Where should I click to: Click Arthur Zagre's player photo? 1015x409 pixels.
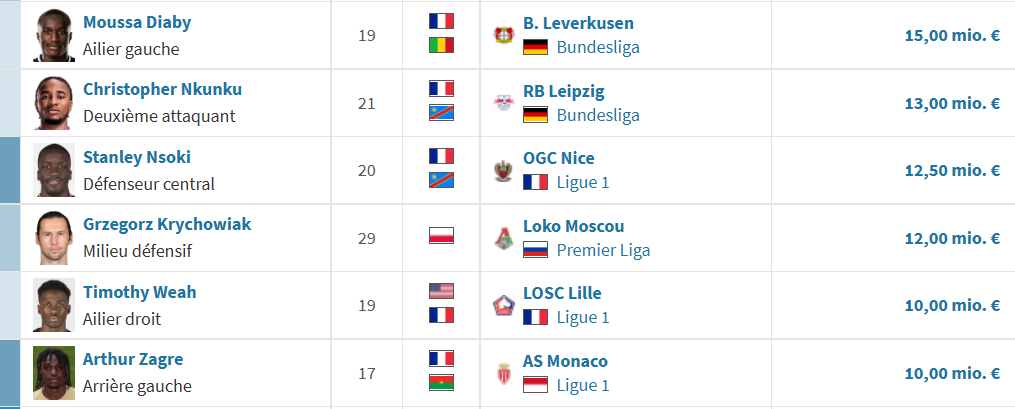(x=54, y=373)
